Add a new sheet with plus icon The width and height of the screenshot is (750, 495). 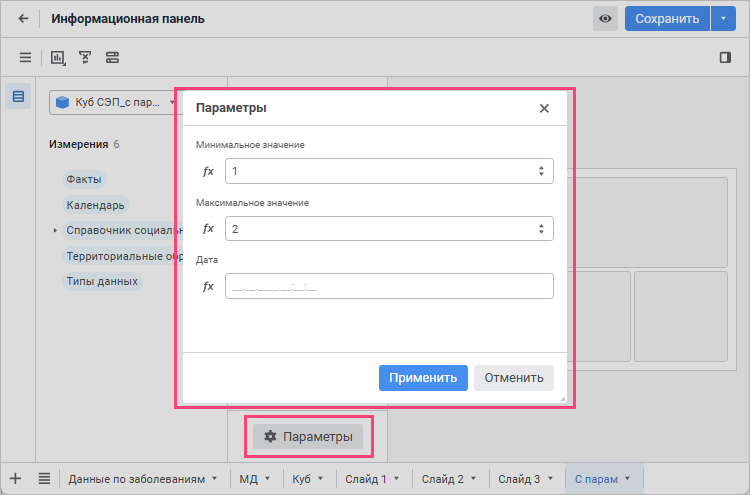coord(15,478)
